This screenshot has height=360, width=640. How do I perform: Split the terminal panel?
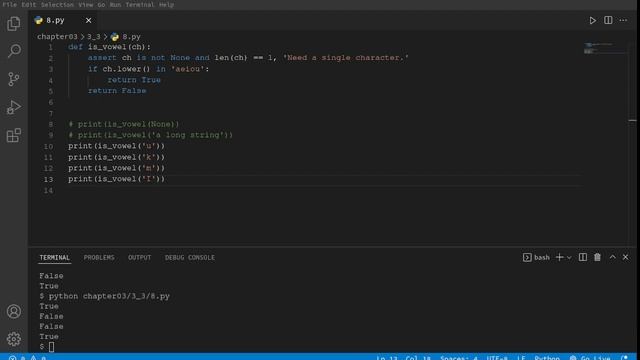(x=583, y=257)
